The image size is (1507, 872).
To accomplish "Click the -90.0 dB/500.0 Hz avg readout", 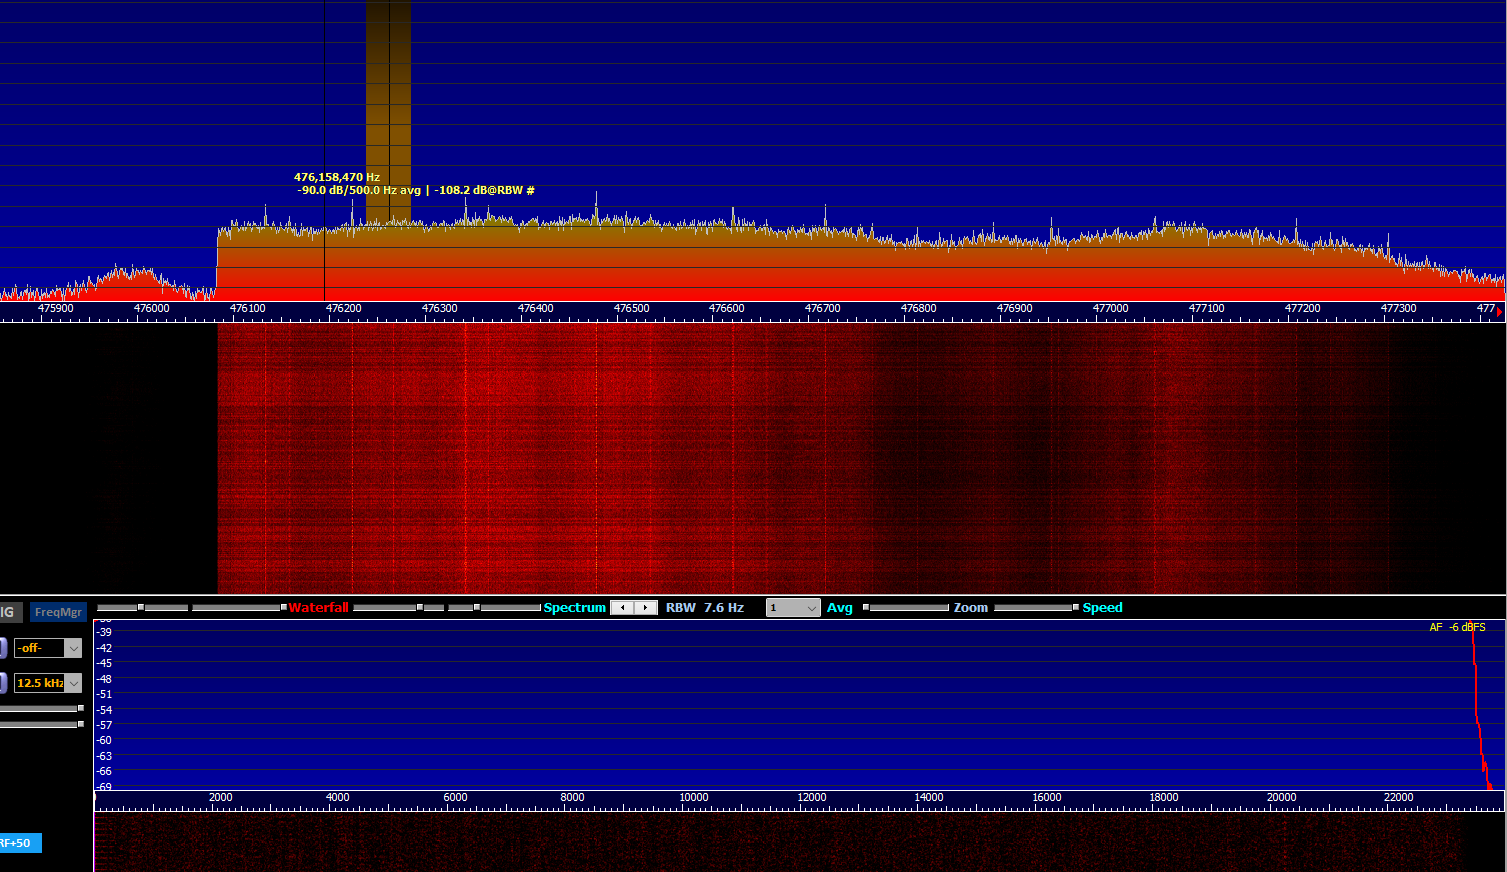I will tap(359, 190).
